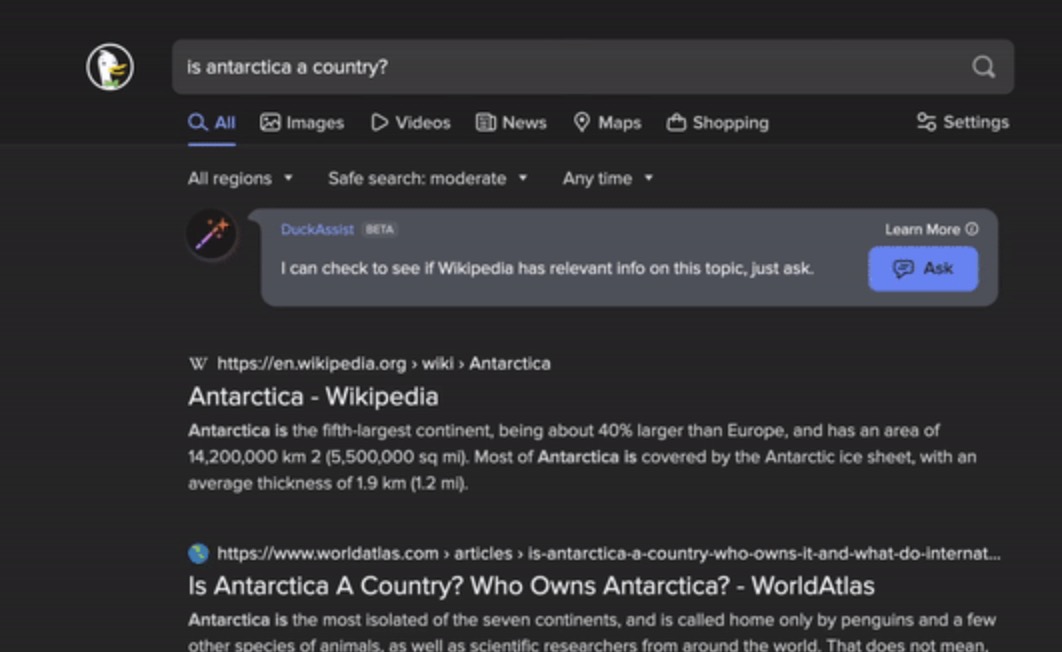The width and height of the screenshot is (1062, 652).
Task: Click the www.worldatlas.com result URL
Action: [608, 553]
